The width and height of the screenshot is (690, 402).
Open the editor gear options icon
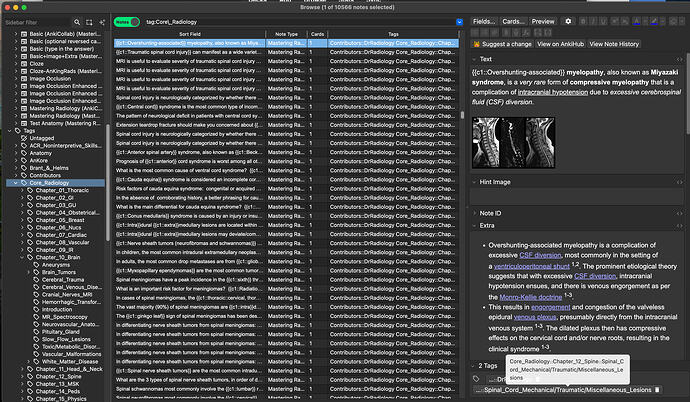click(x=568, y=21)
